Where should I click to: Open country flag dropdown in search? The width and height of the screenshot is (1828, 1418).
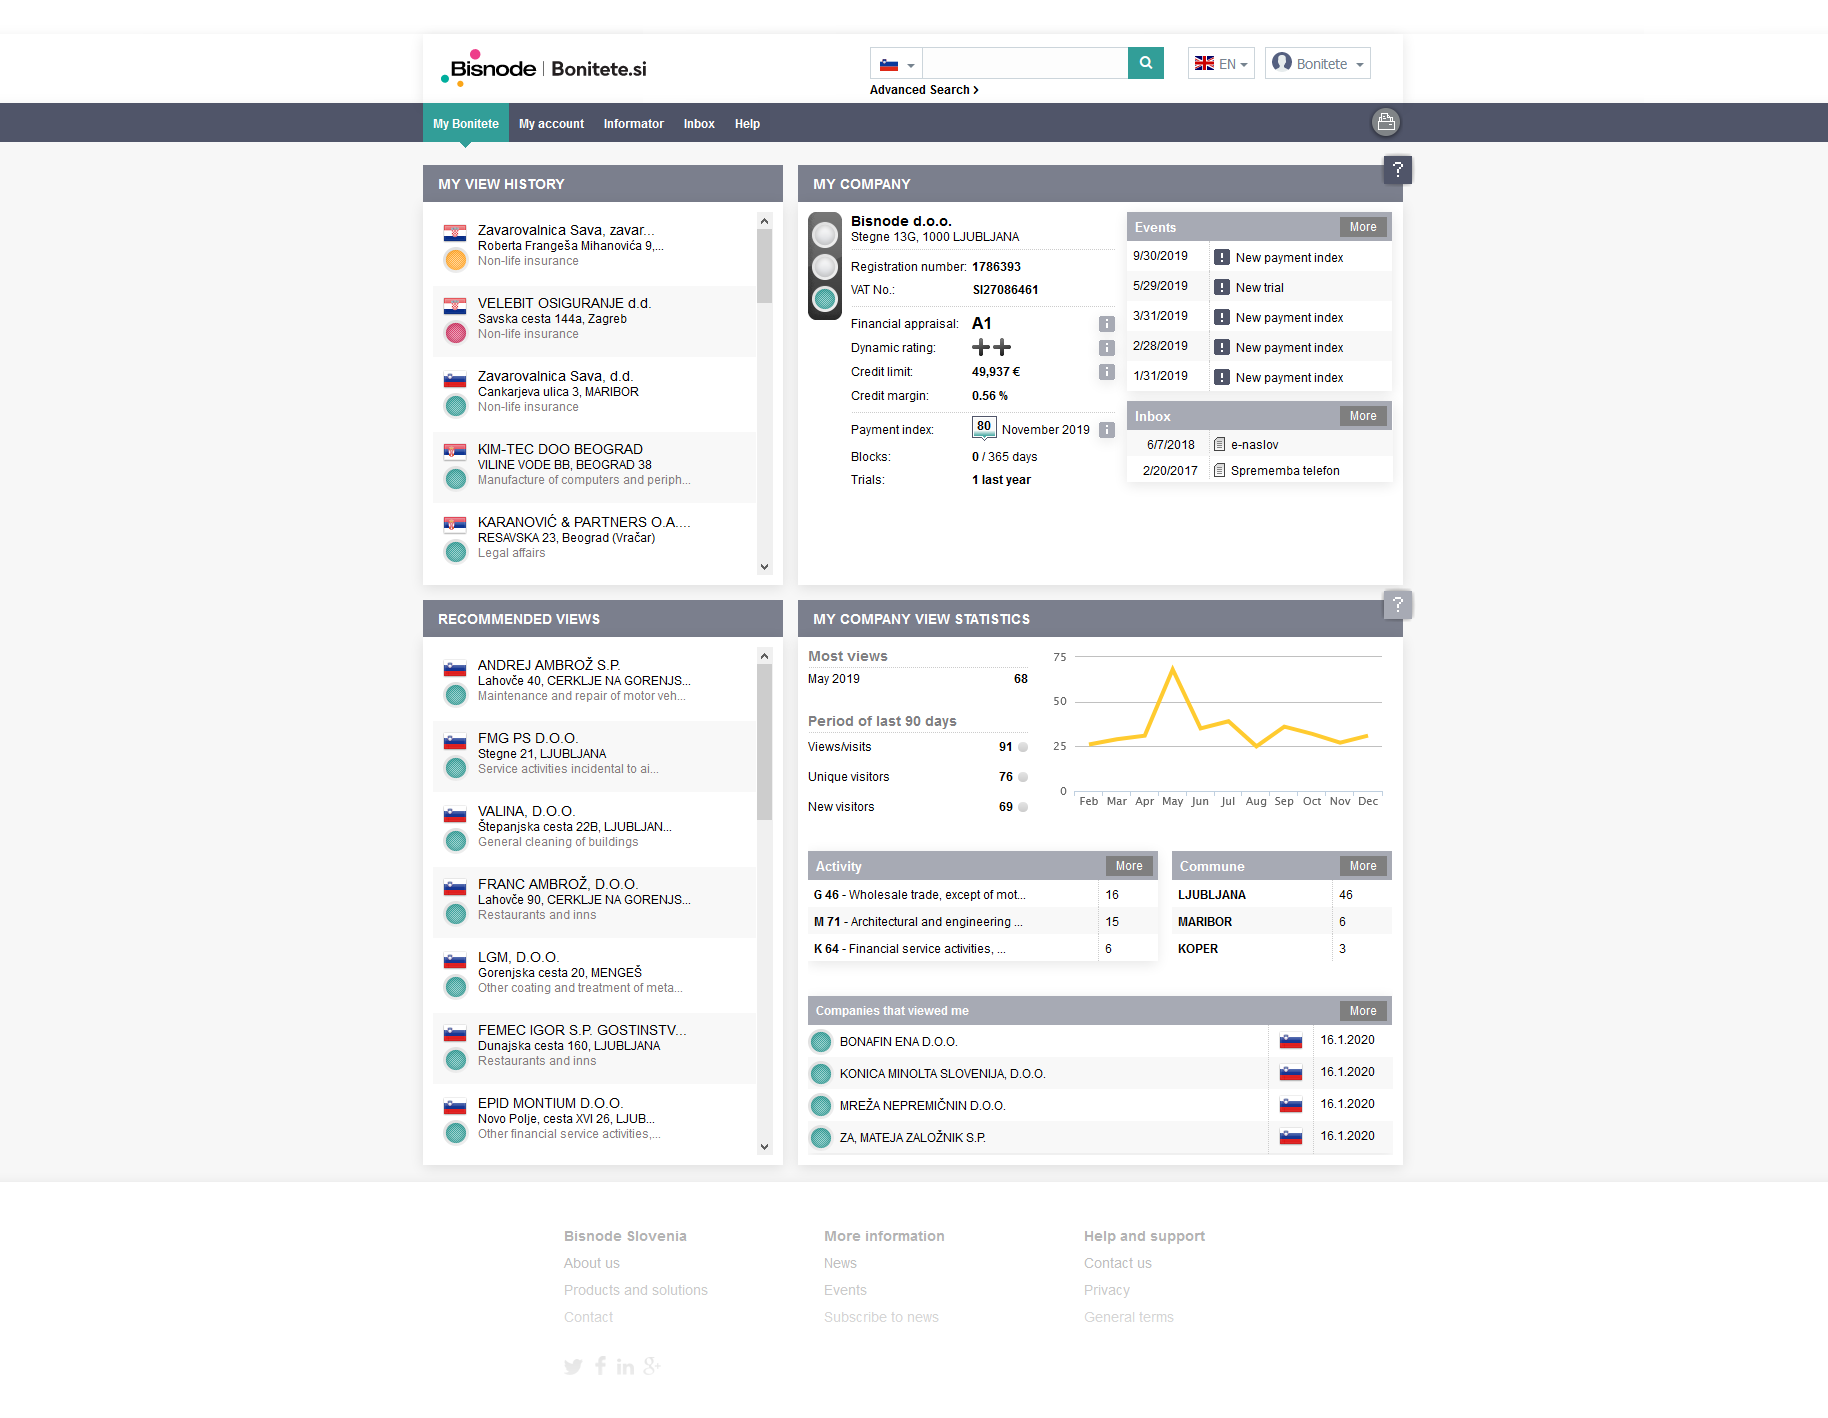pos(896,64)
